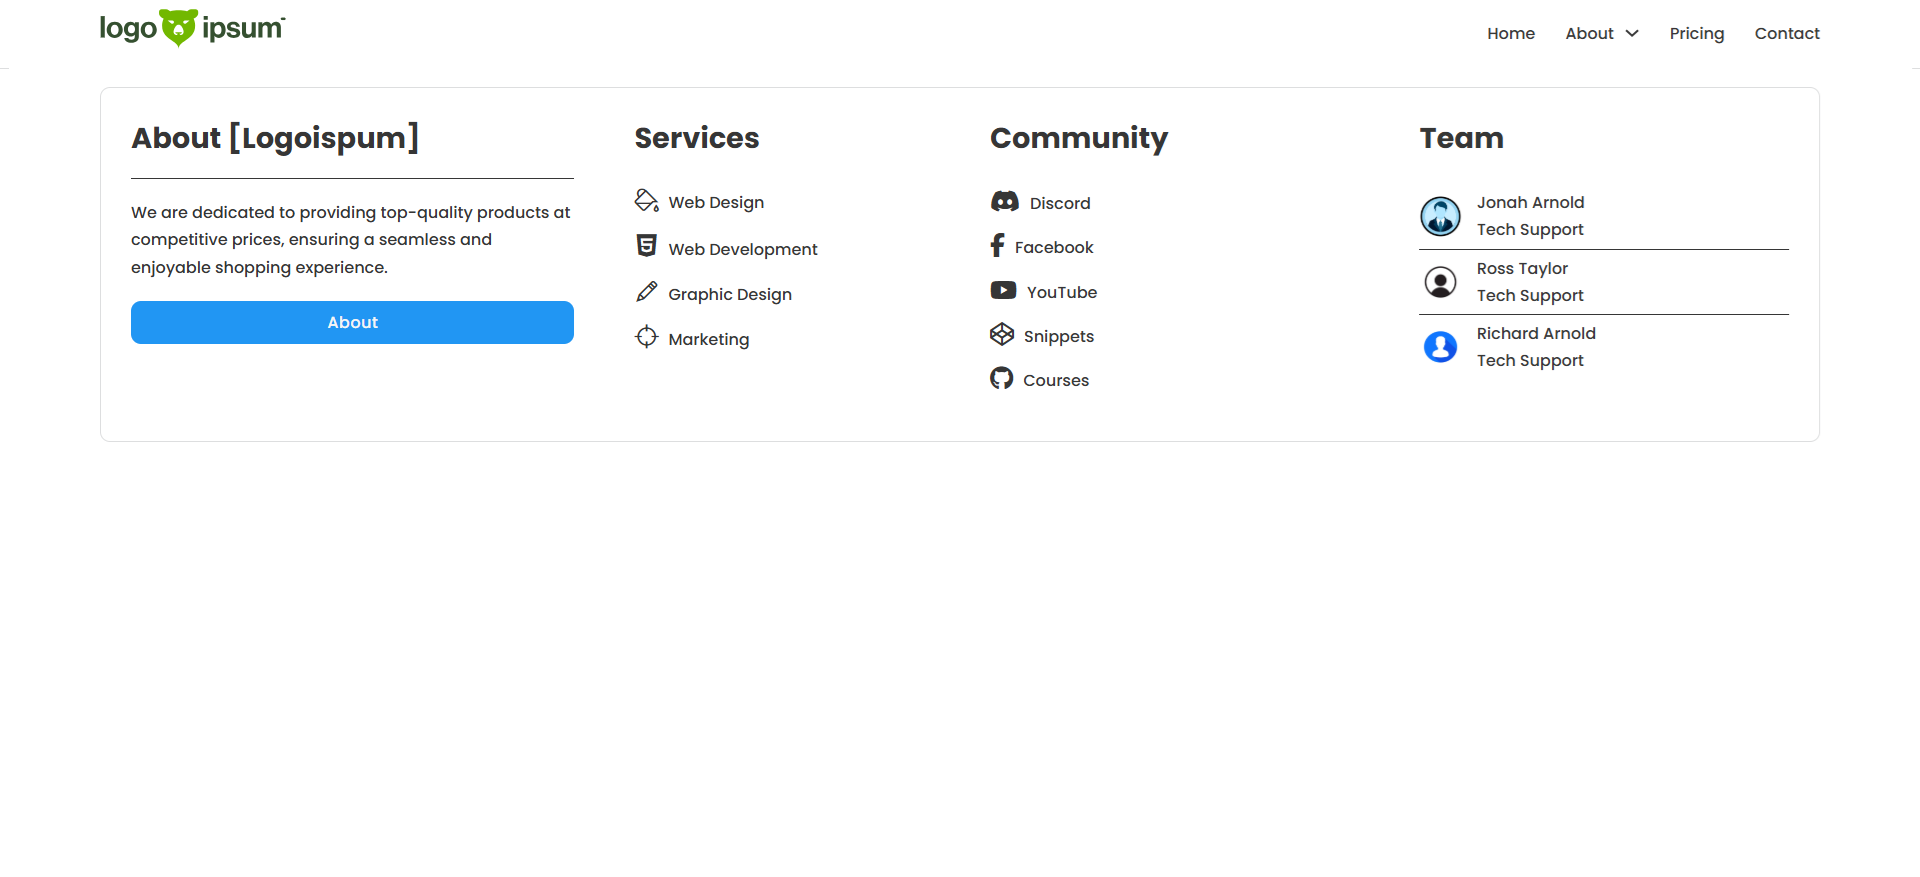The width and height of the screenshot is (1920, 877).
Task: Click Tech Support under Ross Taylor
Action: pos(1530,295)
